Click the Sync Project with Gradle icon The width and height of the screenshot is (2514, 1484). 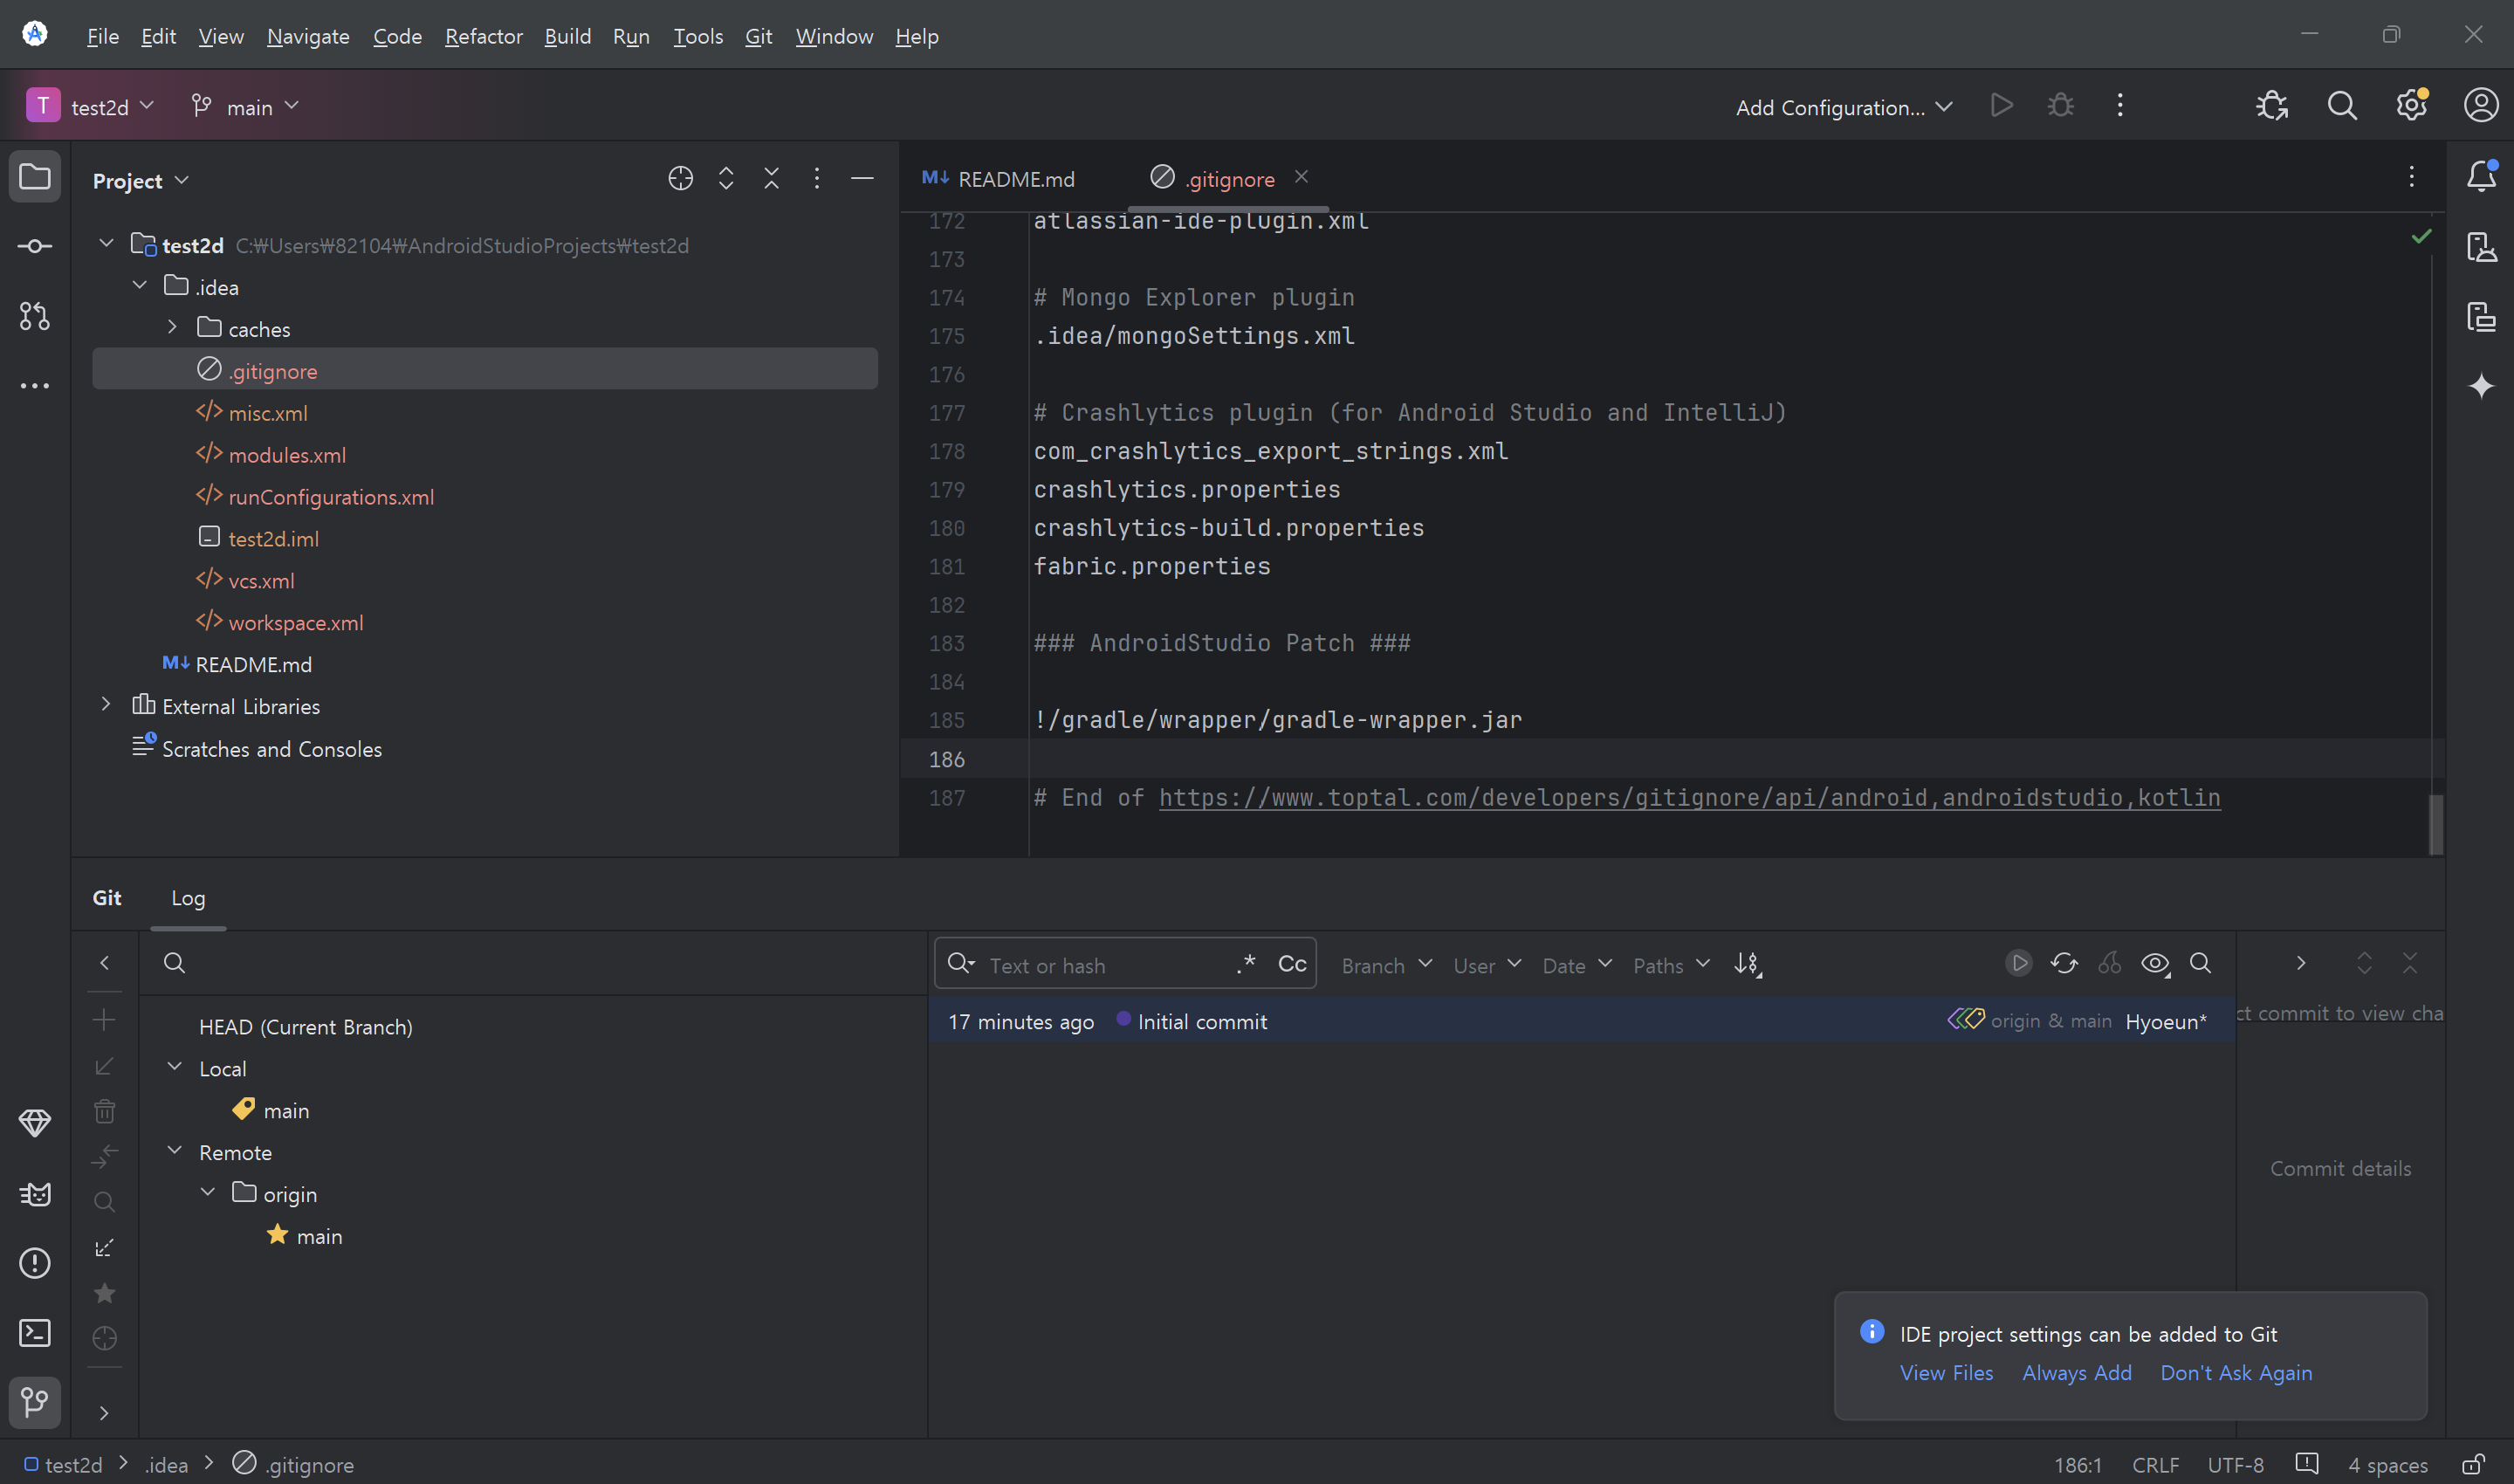tap(2271, 106)
